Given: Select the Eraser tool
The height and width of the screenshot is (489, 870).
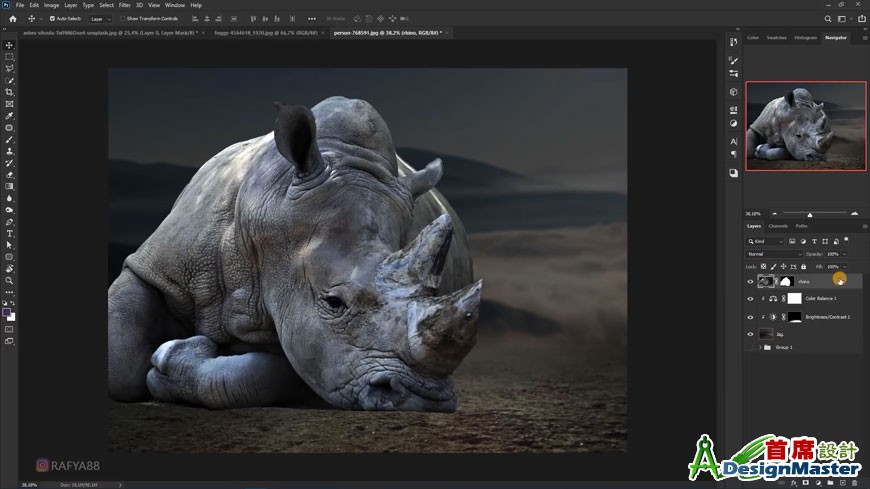Looking at the screenshot, I should coord(9,175).
